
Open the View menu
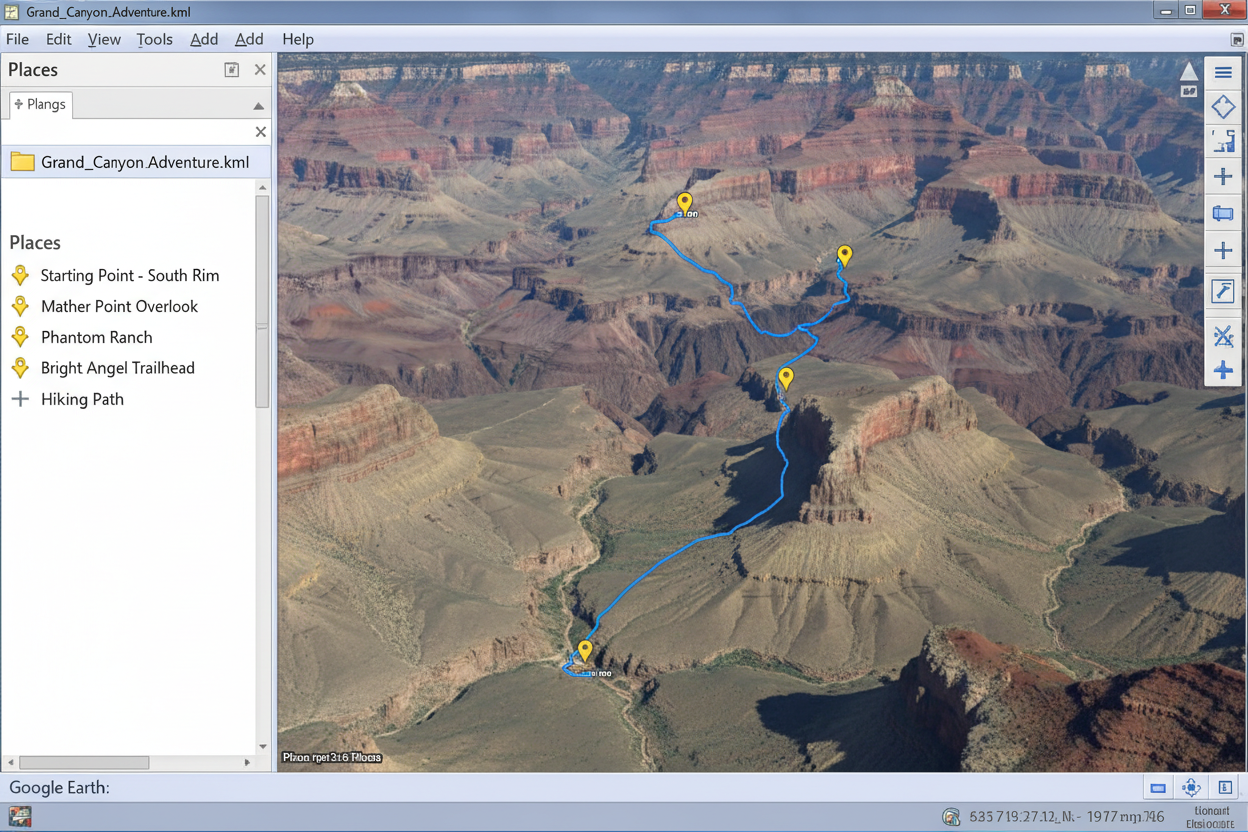[x=104, y=39]
